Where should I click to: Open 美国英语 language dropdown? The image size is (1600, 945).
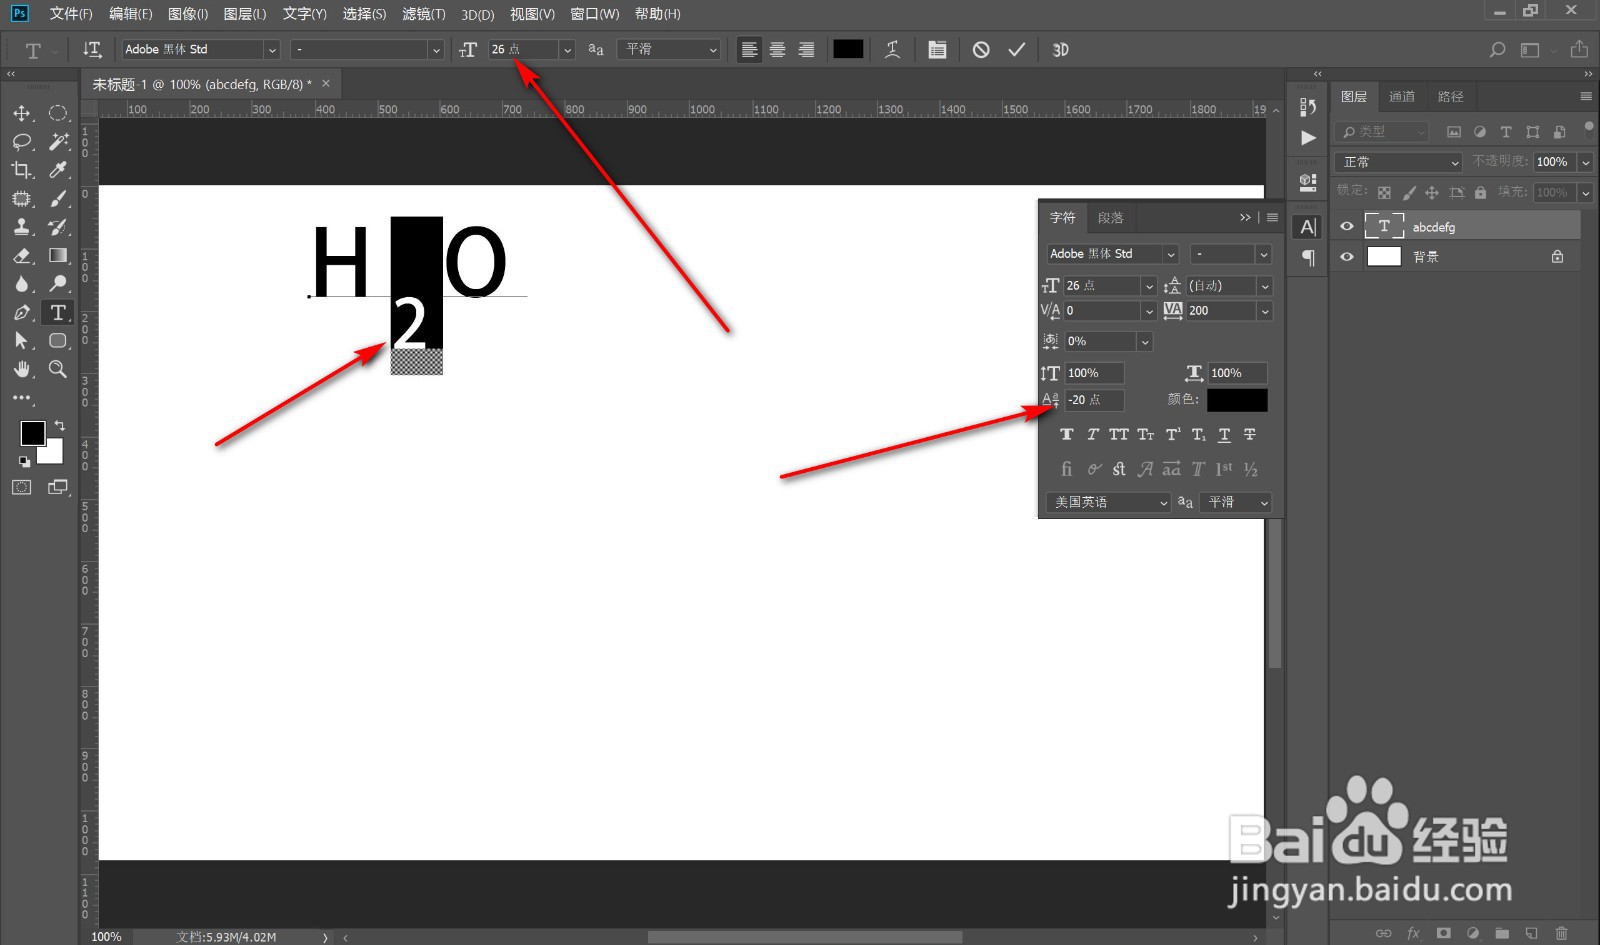pos(1108,502)
